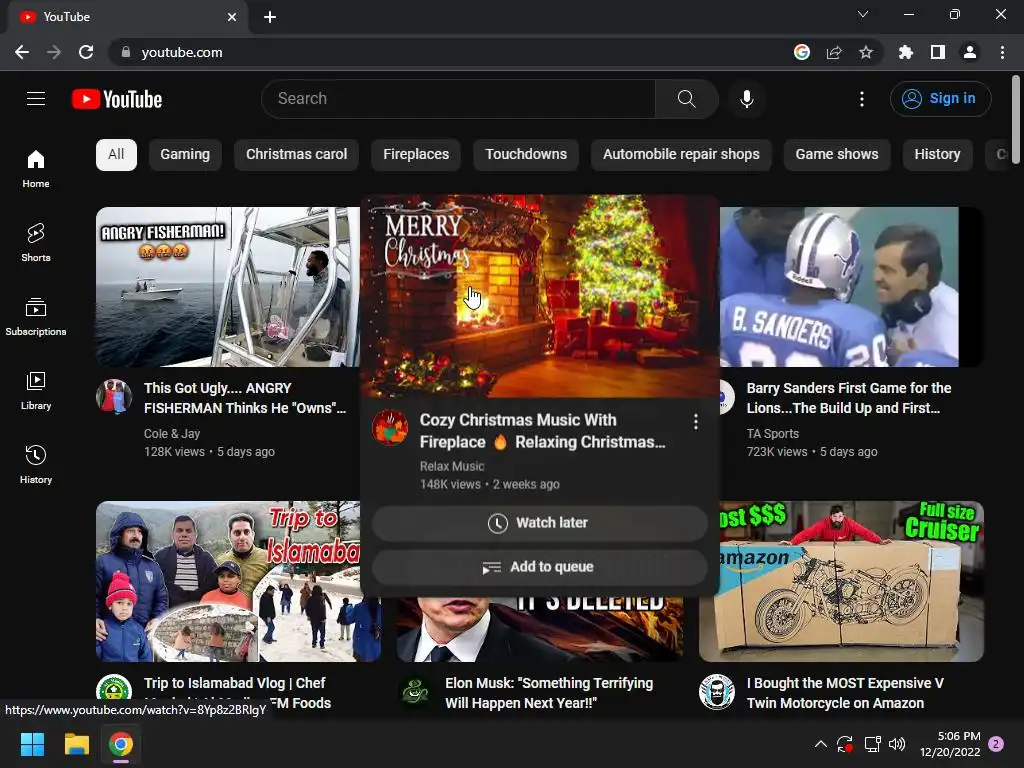1024x768 pixels.
Task: Open the Relax Music channel link
Action: (452, 466)
